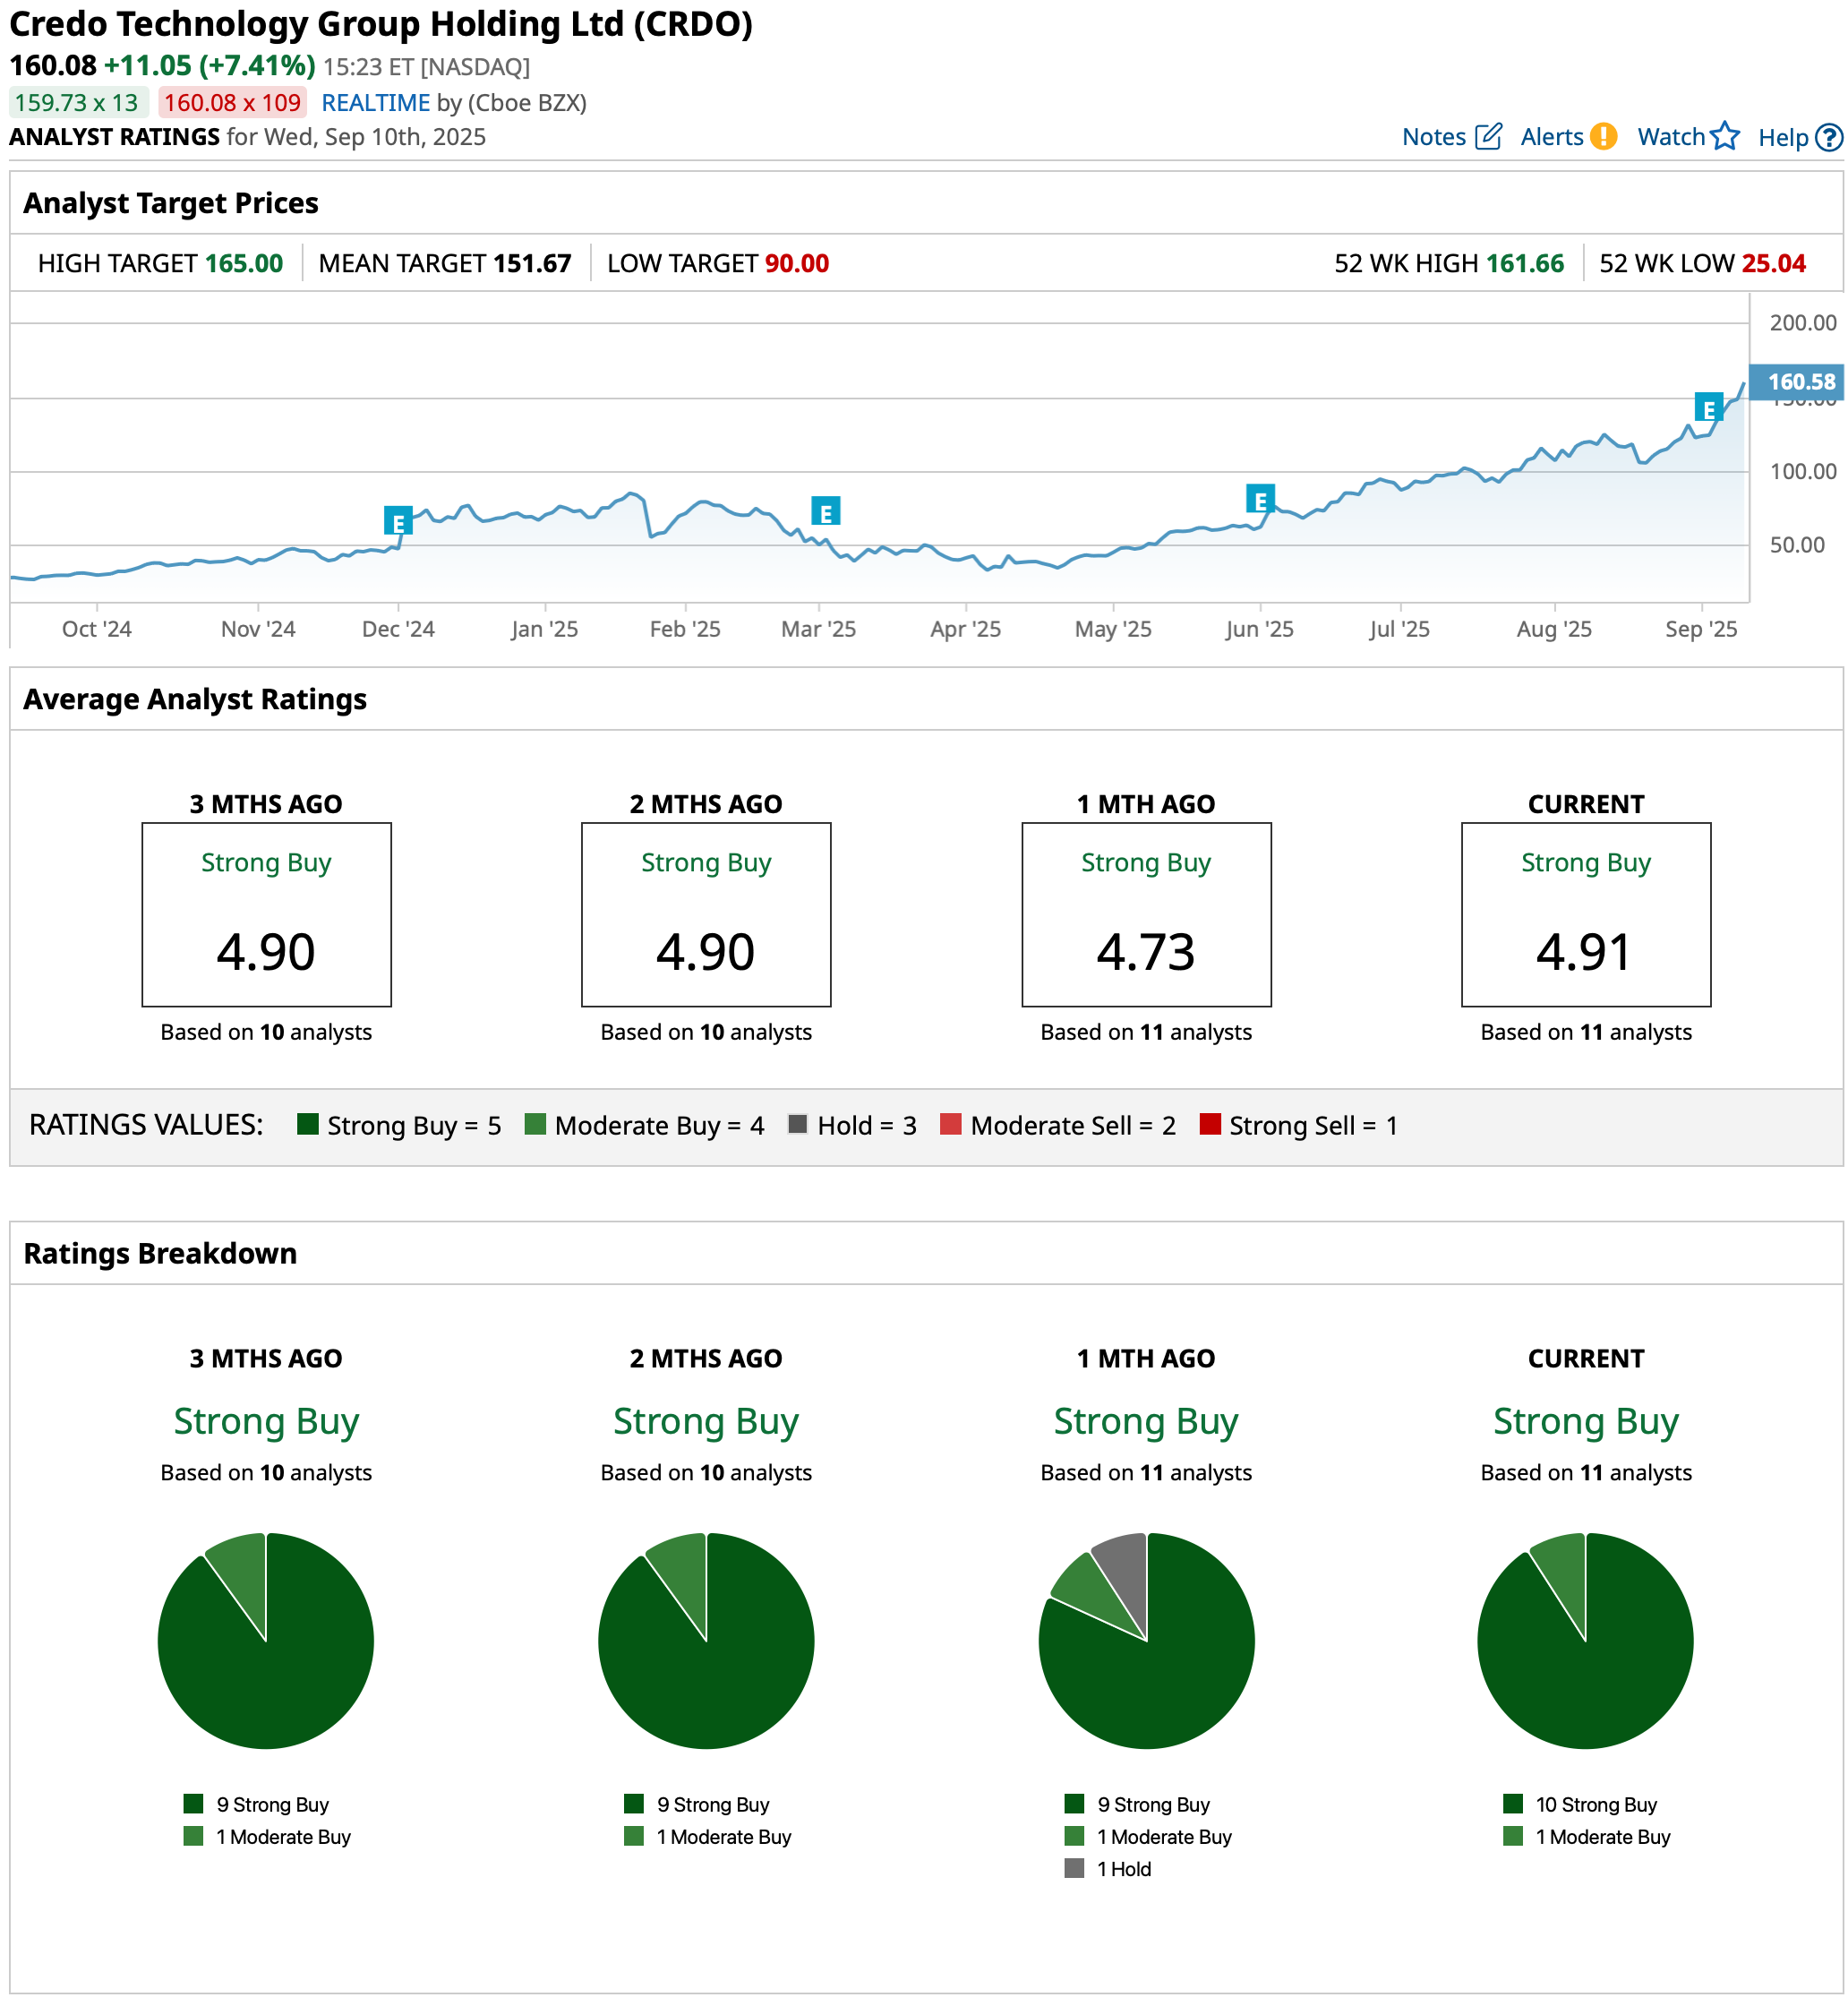Click the Strong Buy = 5 legend swatch
Viewport: 1848px width, 2006px height.
pyautogui.click(x=308, y=1124)
